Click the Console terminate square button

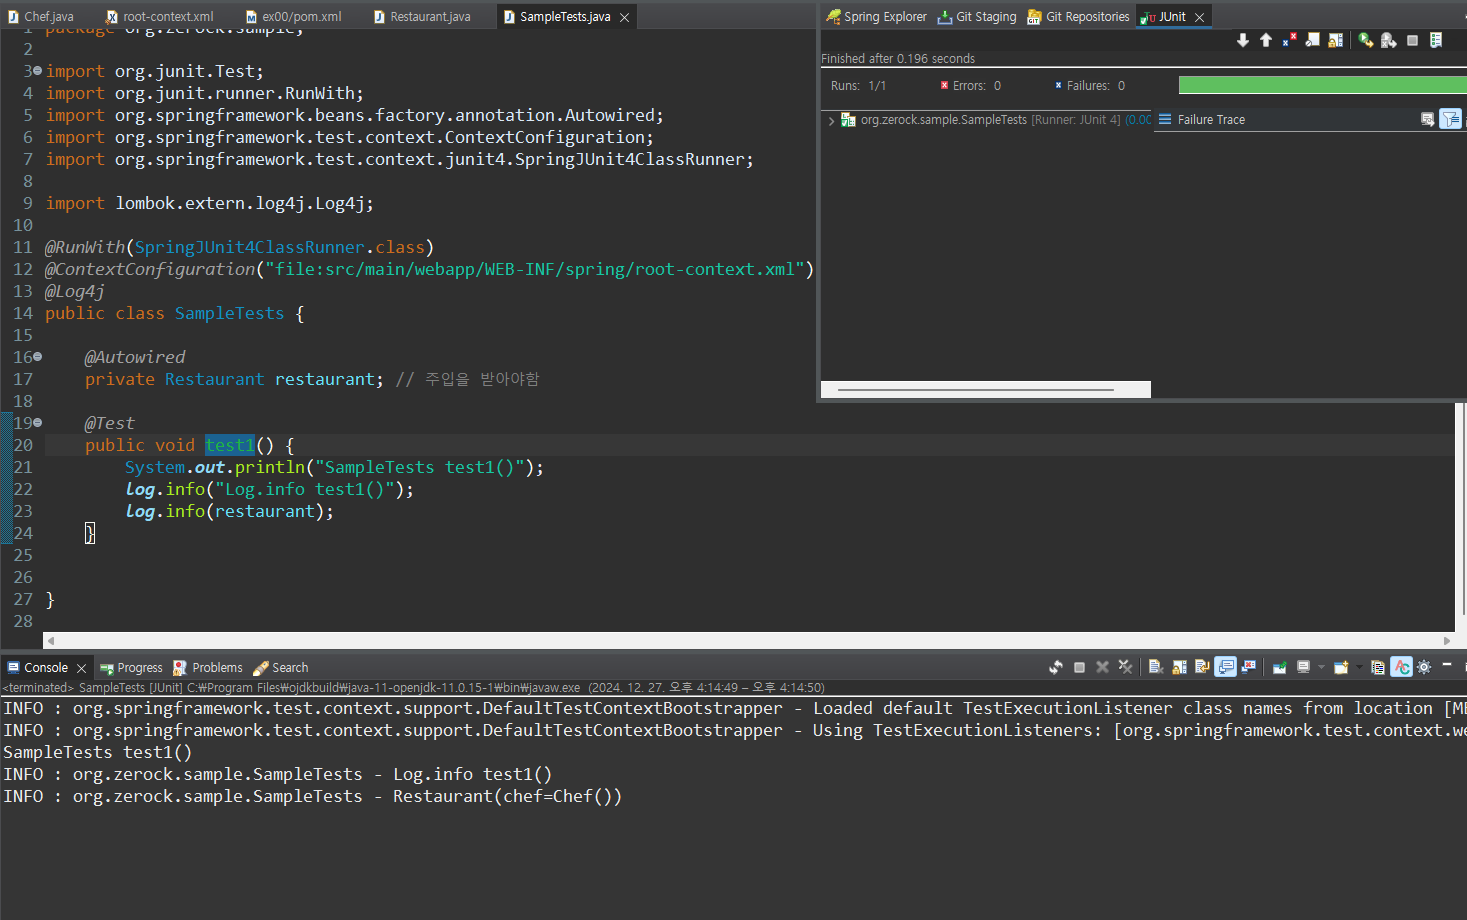tap(1079, 667)
